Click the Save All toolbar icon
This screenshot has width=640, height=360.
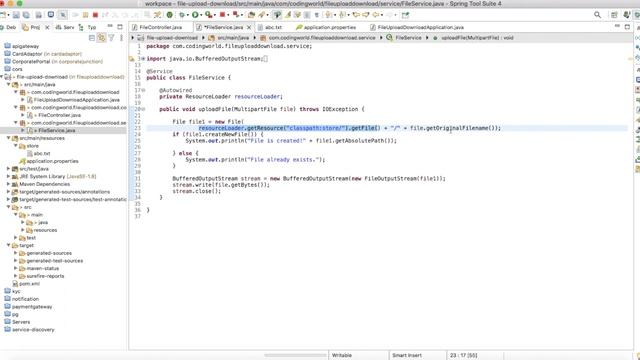[26, 15]
